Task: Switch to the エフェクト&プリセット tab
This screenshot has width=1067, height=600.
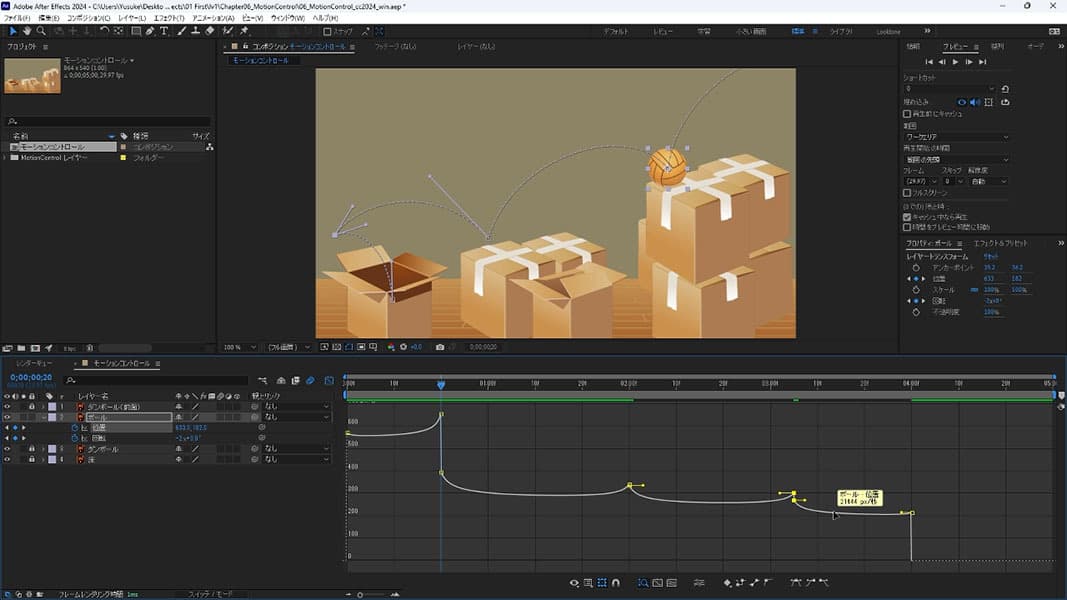Action: 1000,243
